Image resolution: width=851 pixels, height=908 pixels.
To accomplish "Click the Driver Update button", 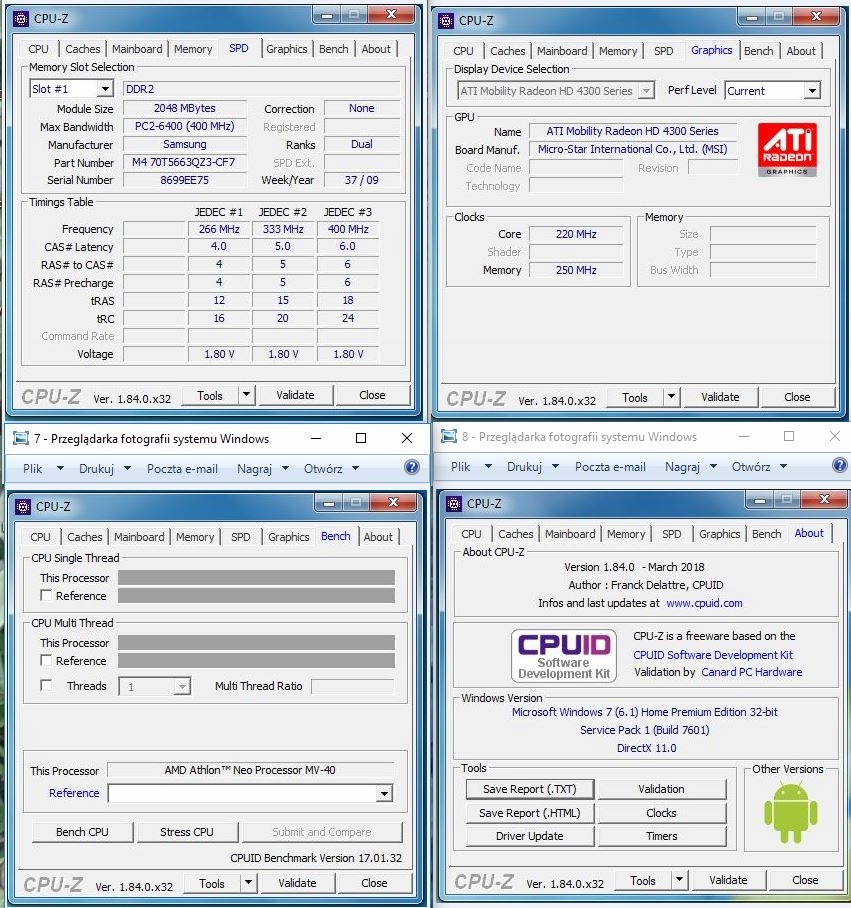I will (530, 836).
